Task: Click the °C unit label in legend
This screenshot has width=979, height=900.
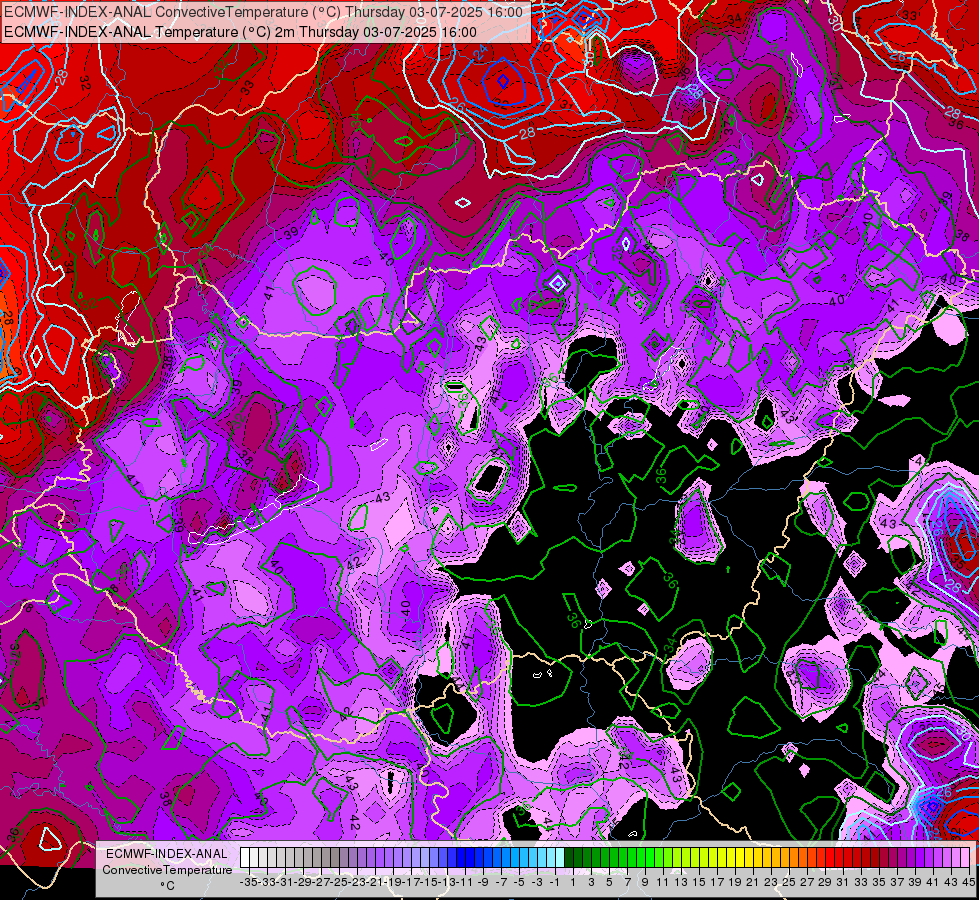Action: tap(167, 886)
